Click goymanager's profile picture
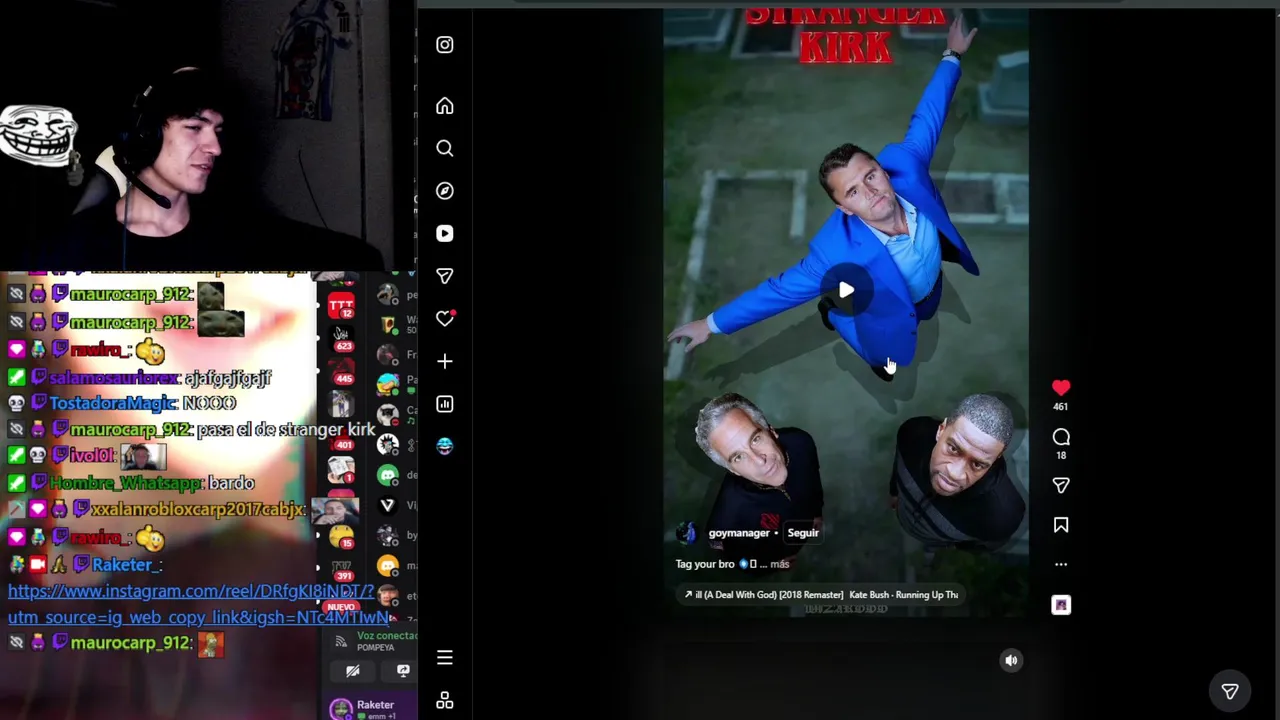The height and width of the screenshot is (720, 1280). (686, 533)
